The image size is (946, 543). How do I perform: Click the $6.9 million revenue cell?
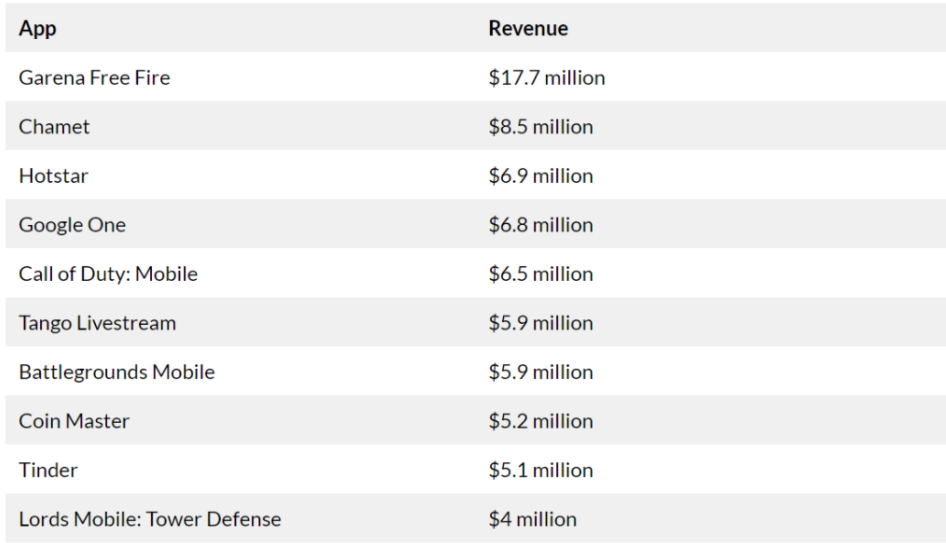click(x=540, y=175)
